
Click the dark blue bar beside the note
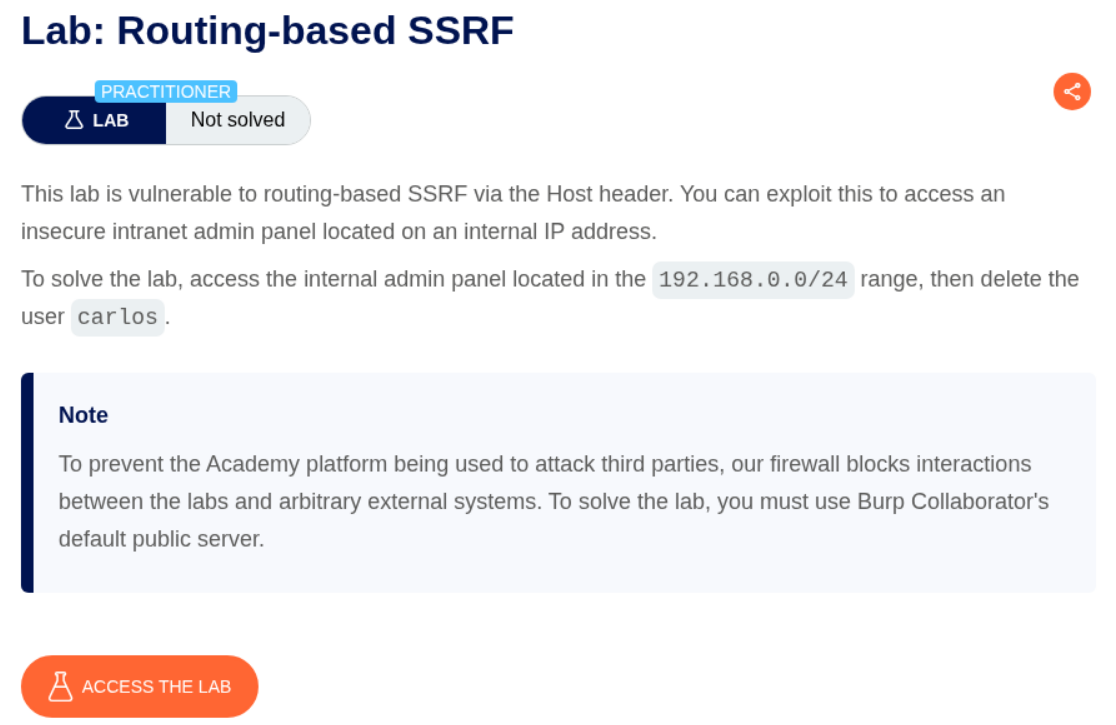[x=27, y=482]
